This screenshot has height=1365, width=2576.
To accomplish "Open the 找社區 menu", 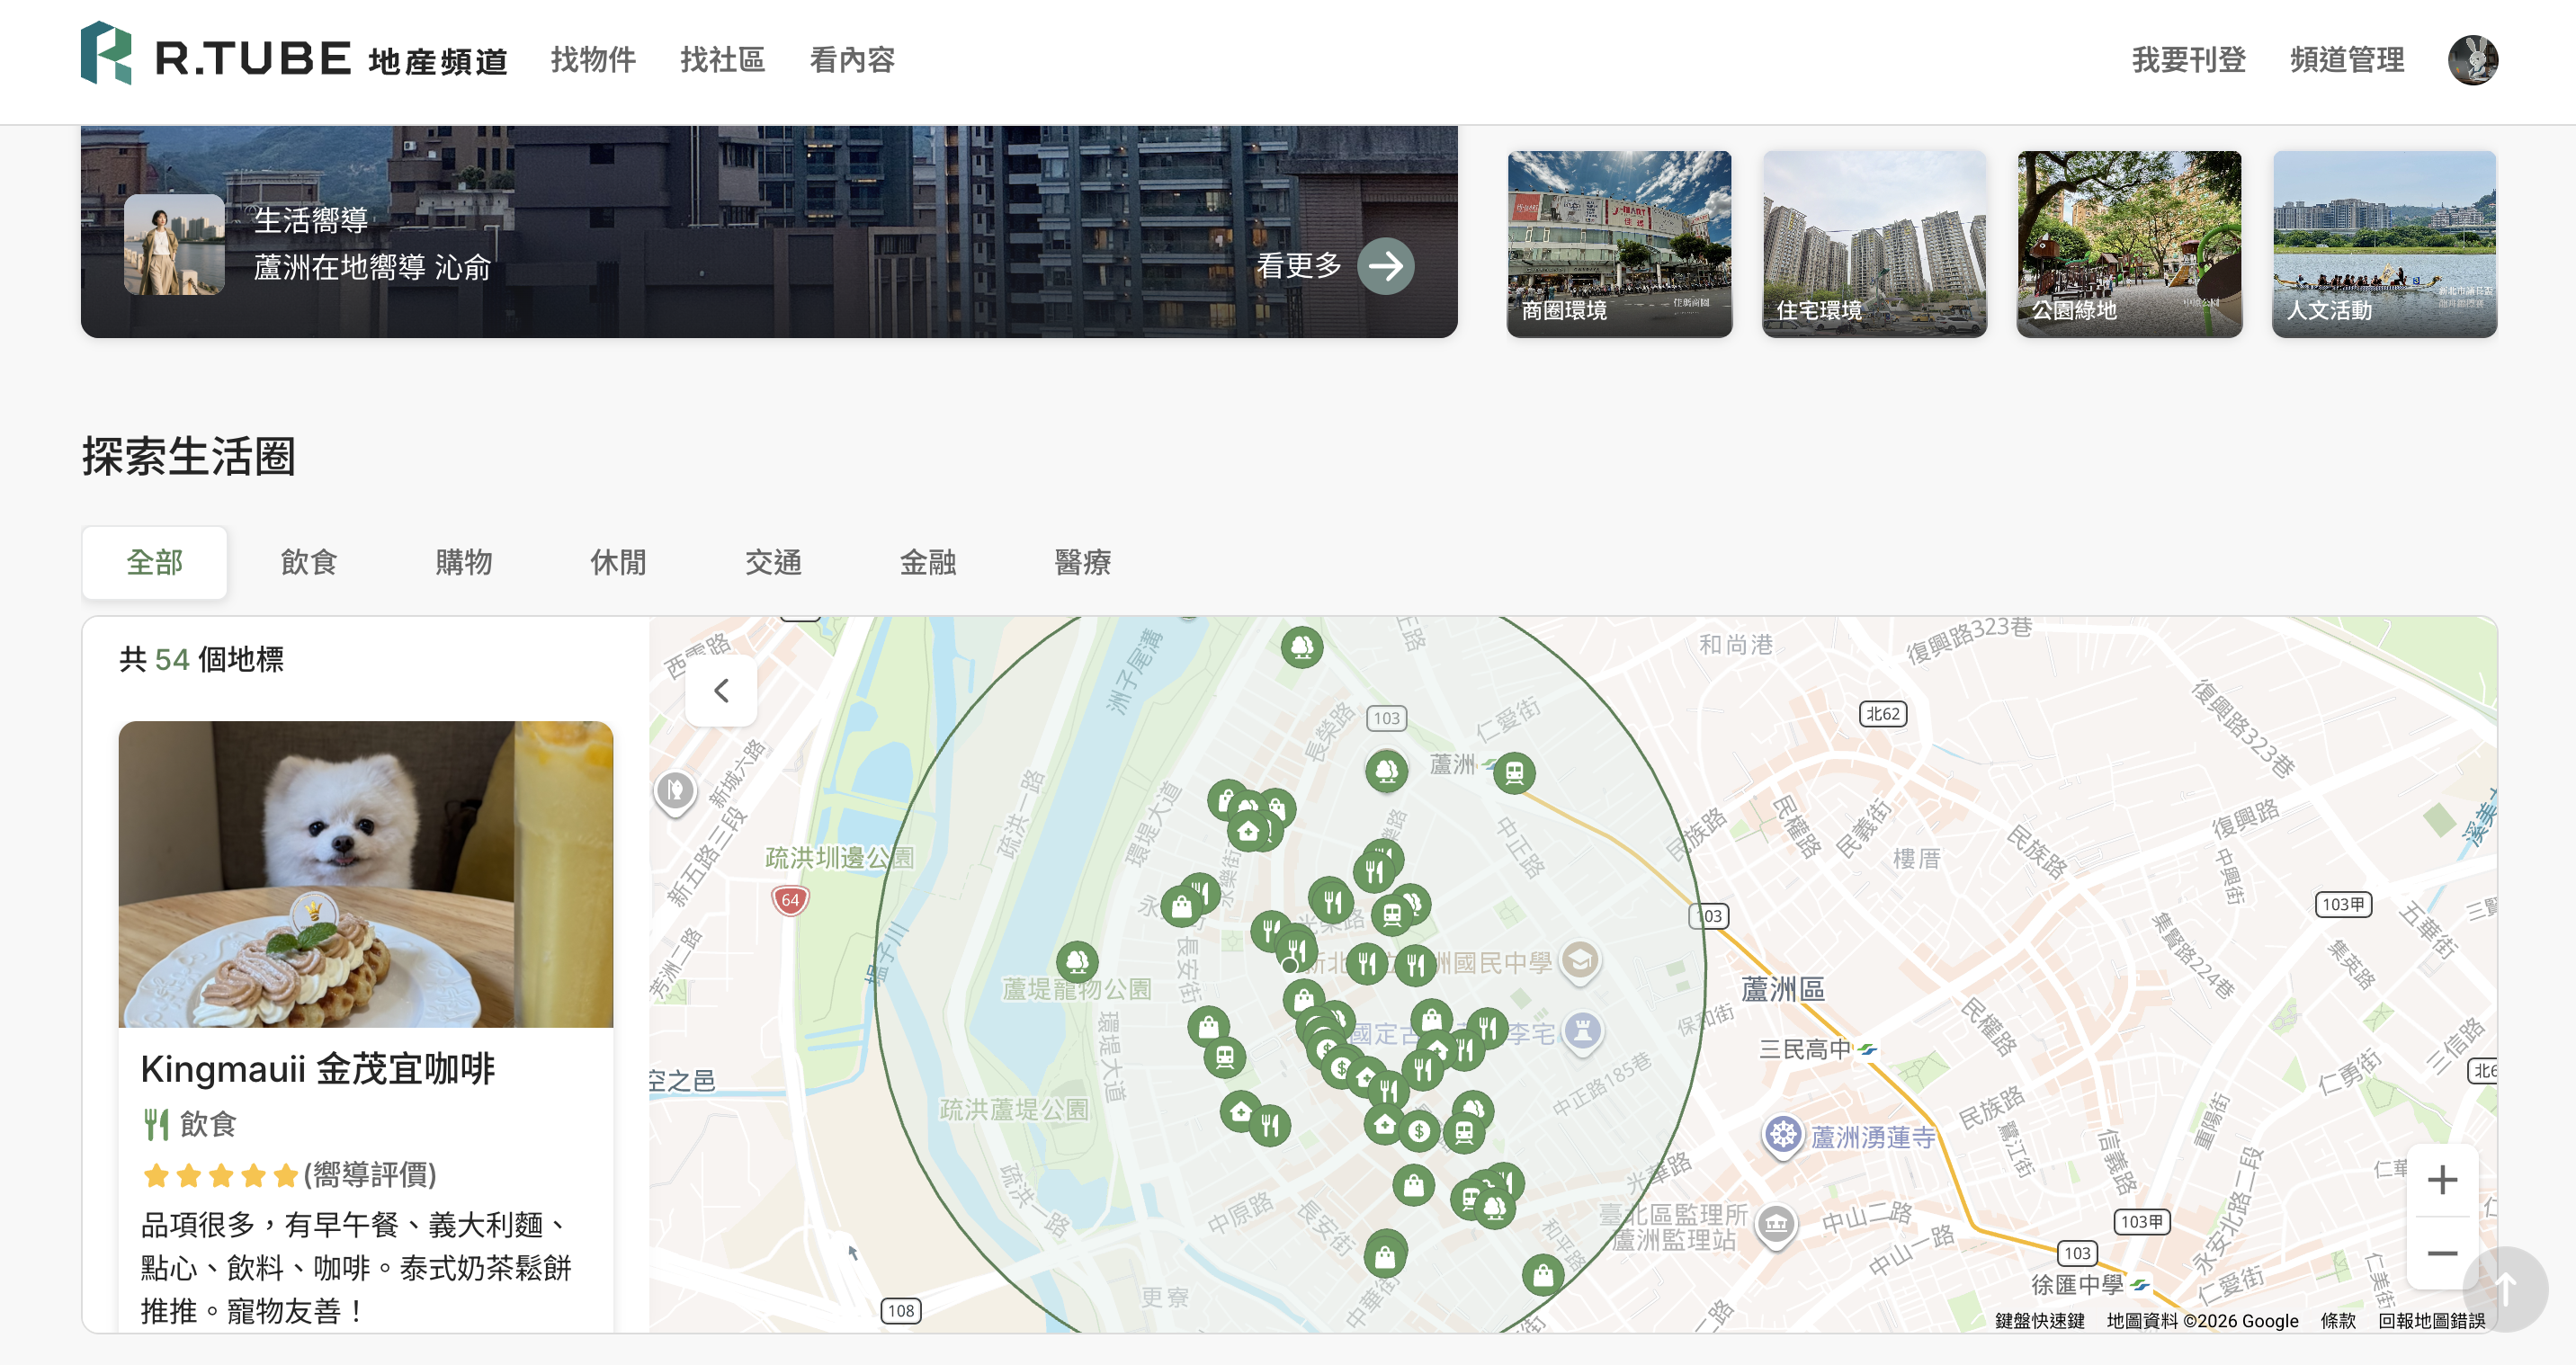I will click(722, 60).
